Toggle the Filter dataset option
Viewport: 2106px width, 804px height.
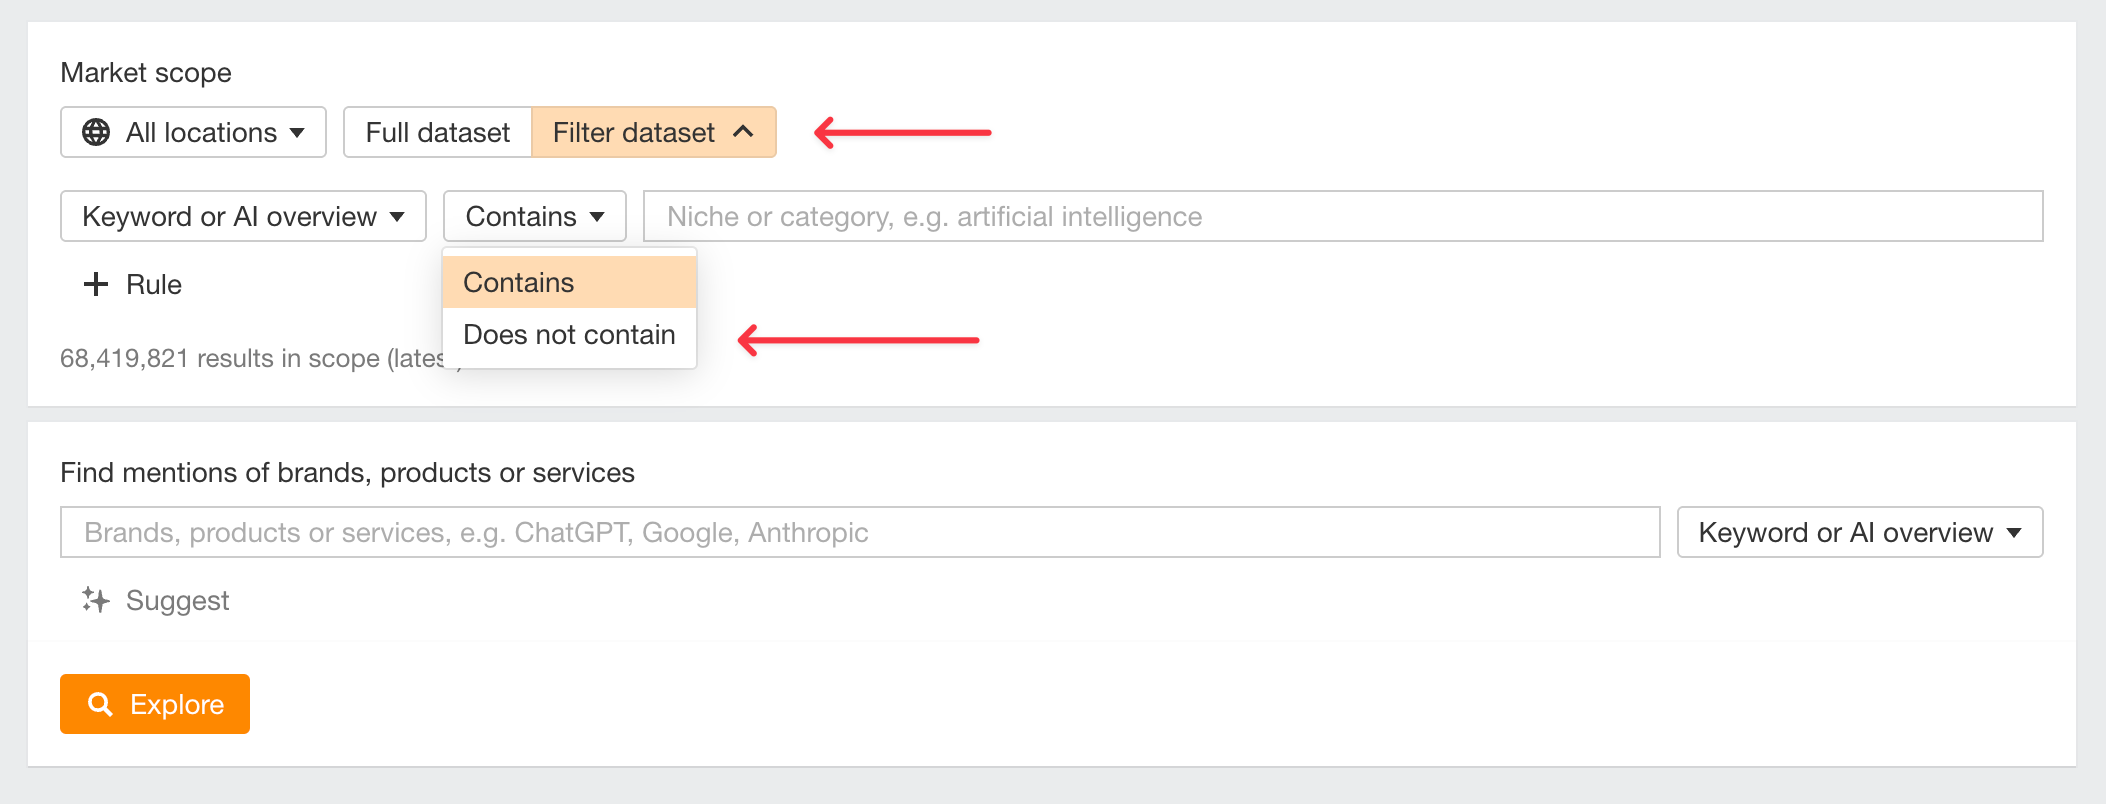click(x=654, y=132)
